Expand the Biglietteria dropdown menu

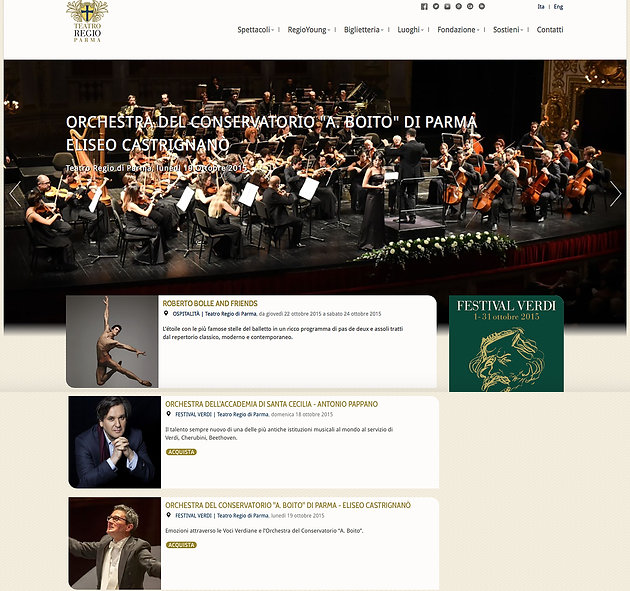click(363, 30)
